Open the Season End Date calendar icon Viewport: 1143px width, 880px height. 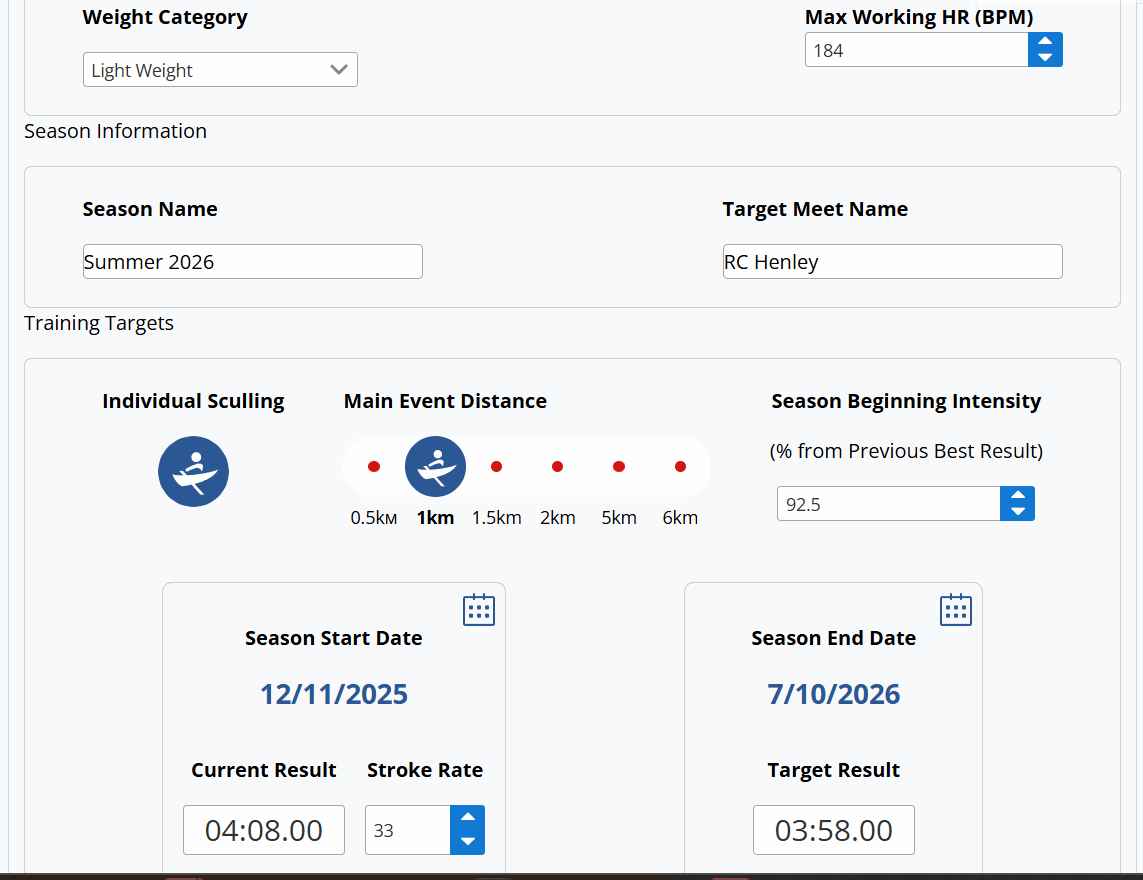956,609
